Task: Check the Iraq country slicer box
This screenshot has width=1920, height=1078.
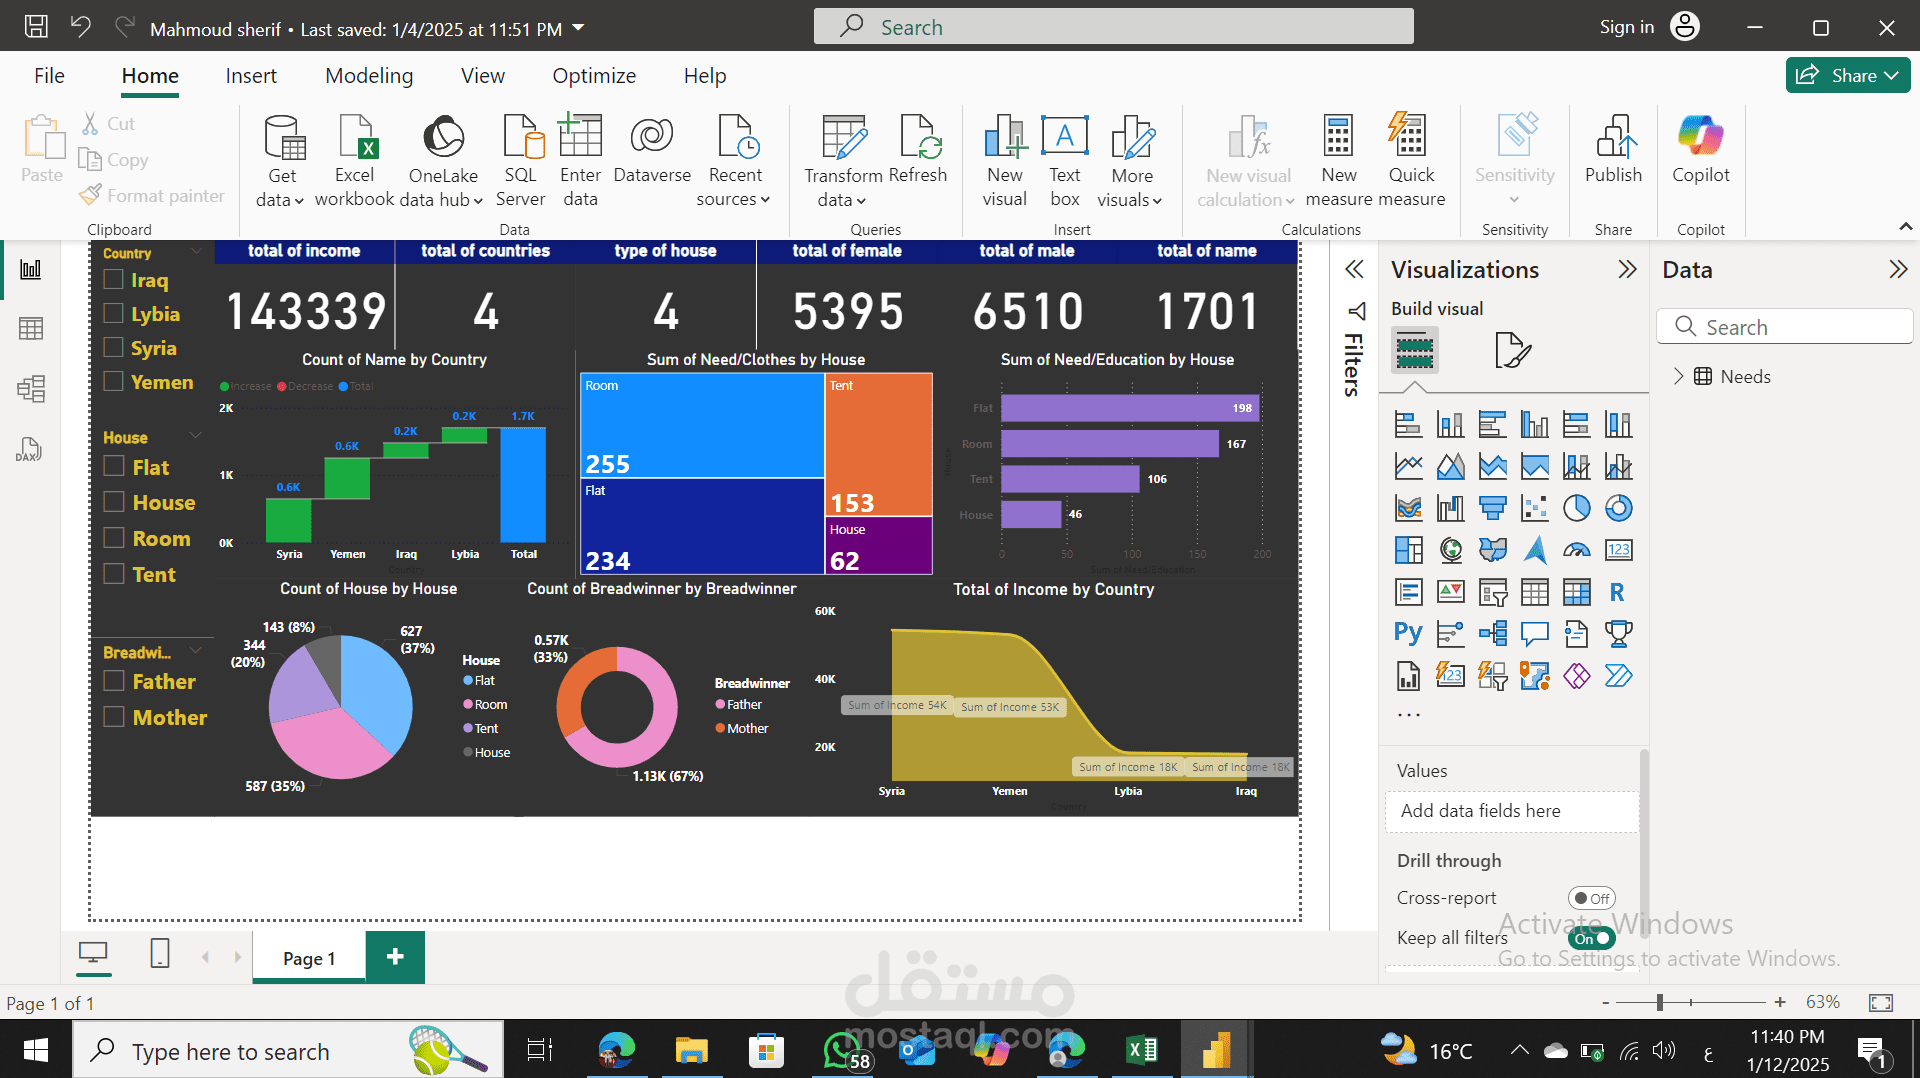Action: click(x=114, y=280)
